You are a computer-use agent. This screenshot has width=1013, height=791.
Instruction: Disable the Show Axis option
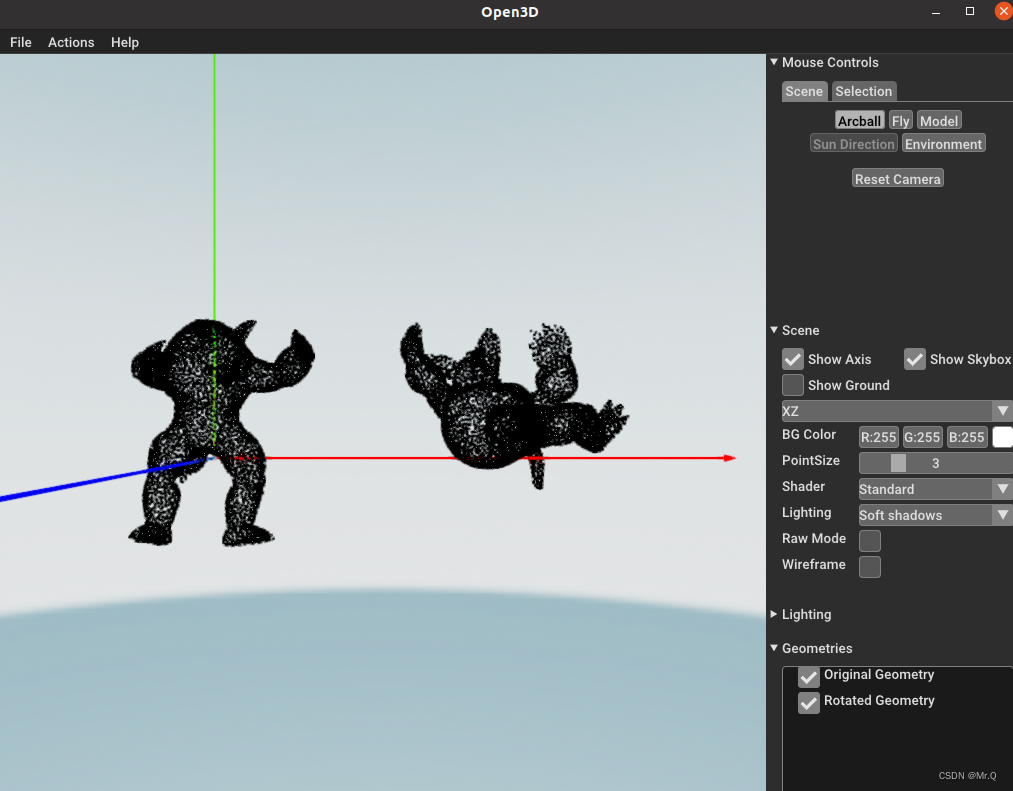pyautogui.click(x=793, y=359)
